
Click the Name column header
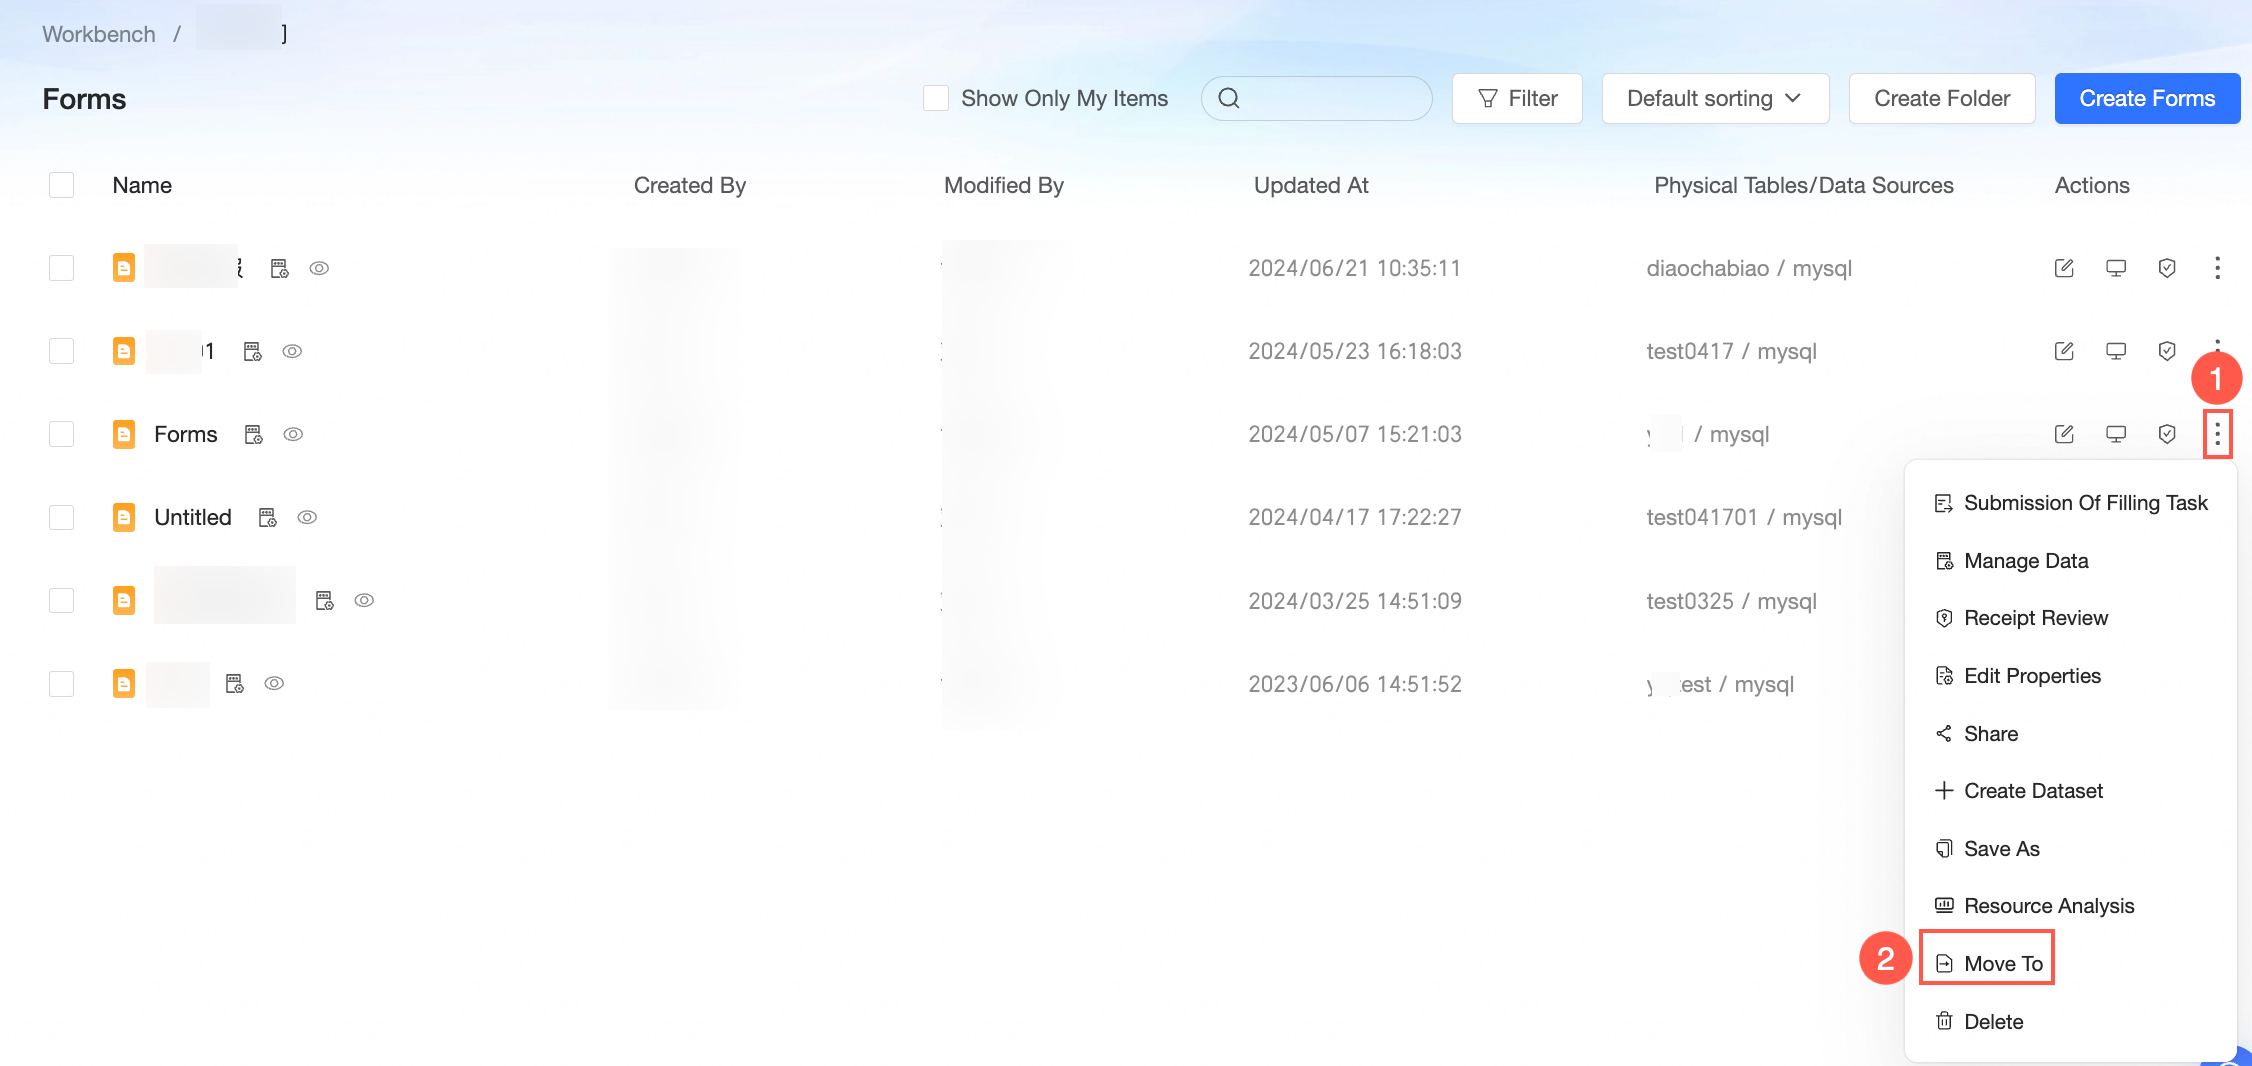click(142, 185)
